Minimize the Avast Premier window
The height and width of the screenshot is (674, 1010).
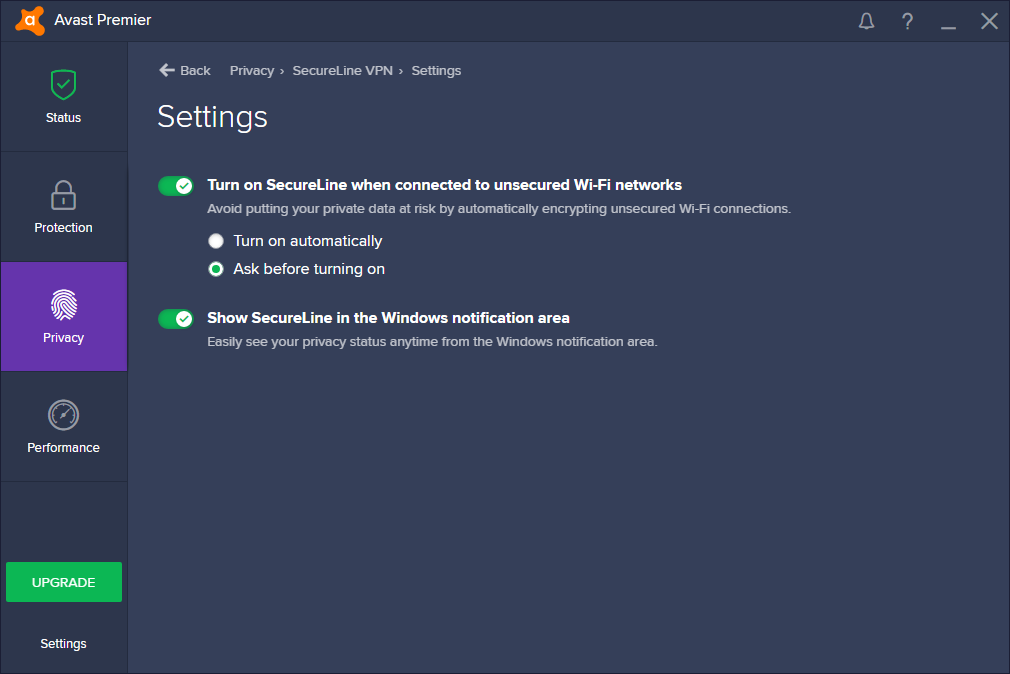[x=948, y=27]
